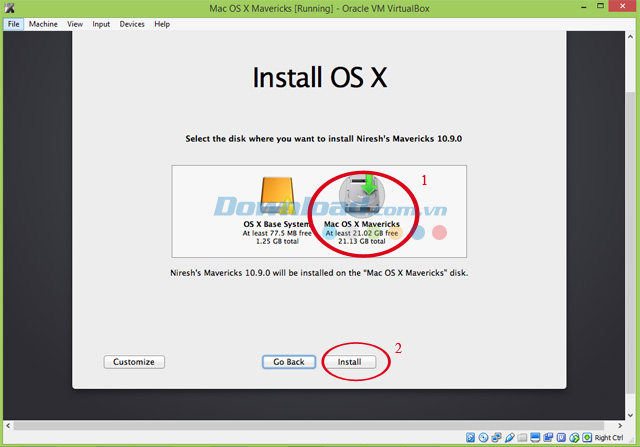Click the video capture status icon
Image resolution: width=640 pixels, height=447 pixels.
[x=548, y=438]
